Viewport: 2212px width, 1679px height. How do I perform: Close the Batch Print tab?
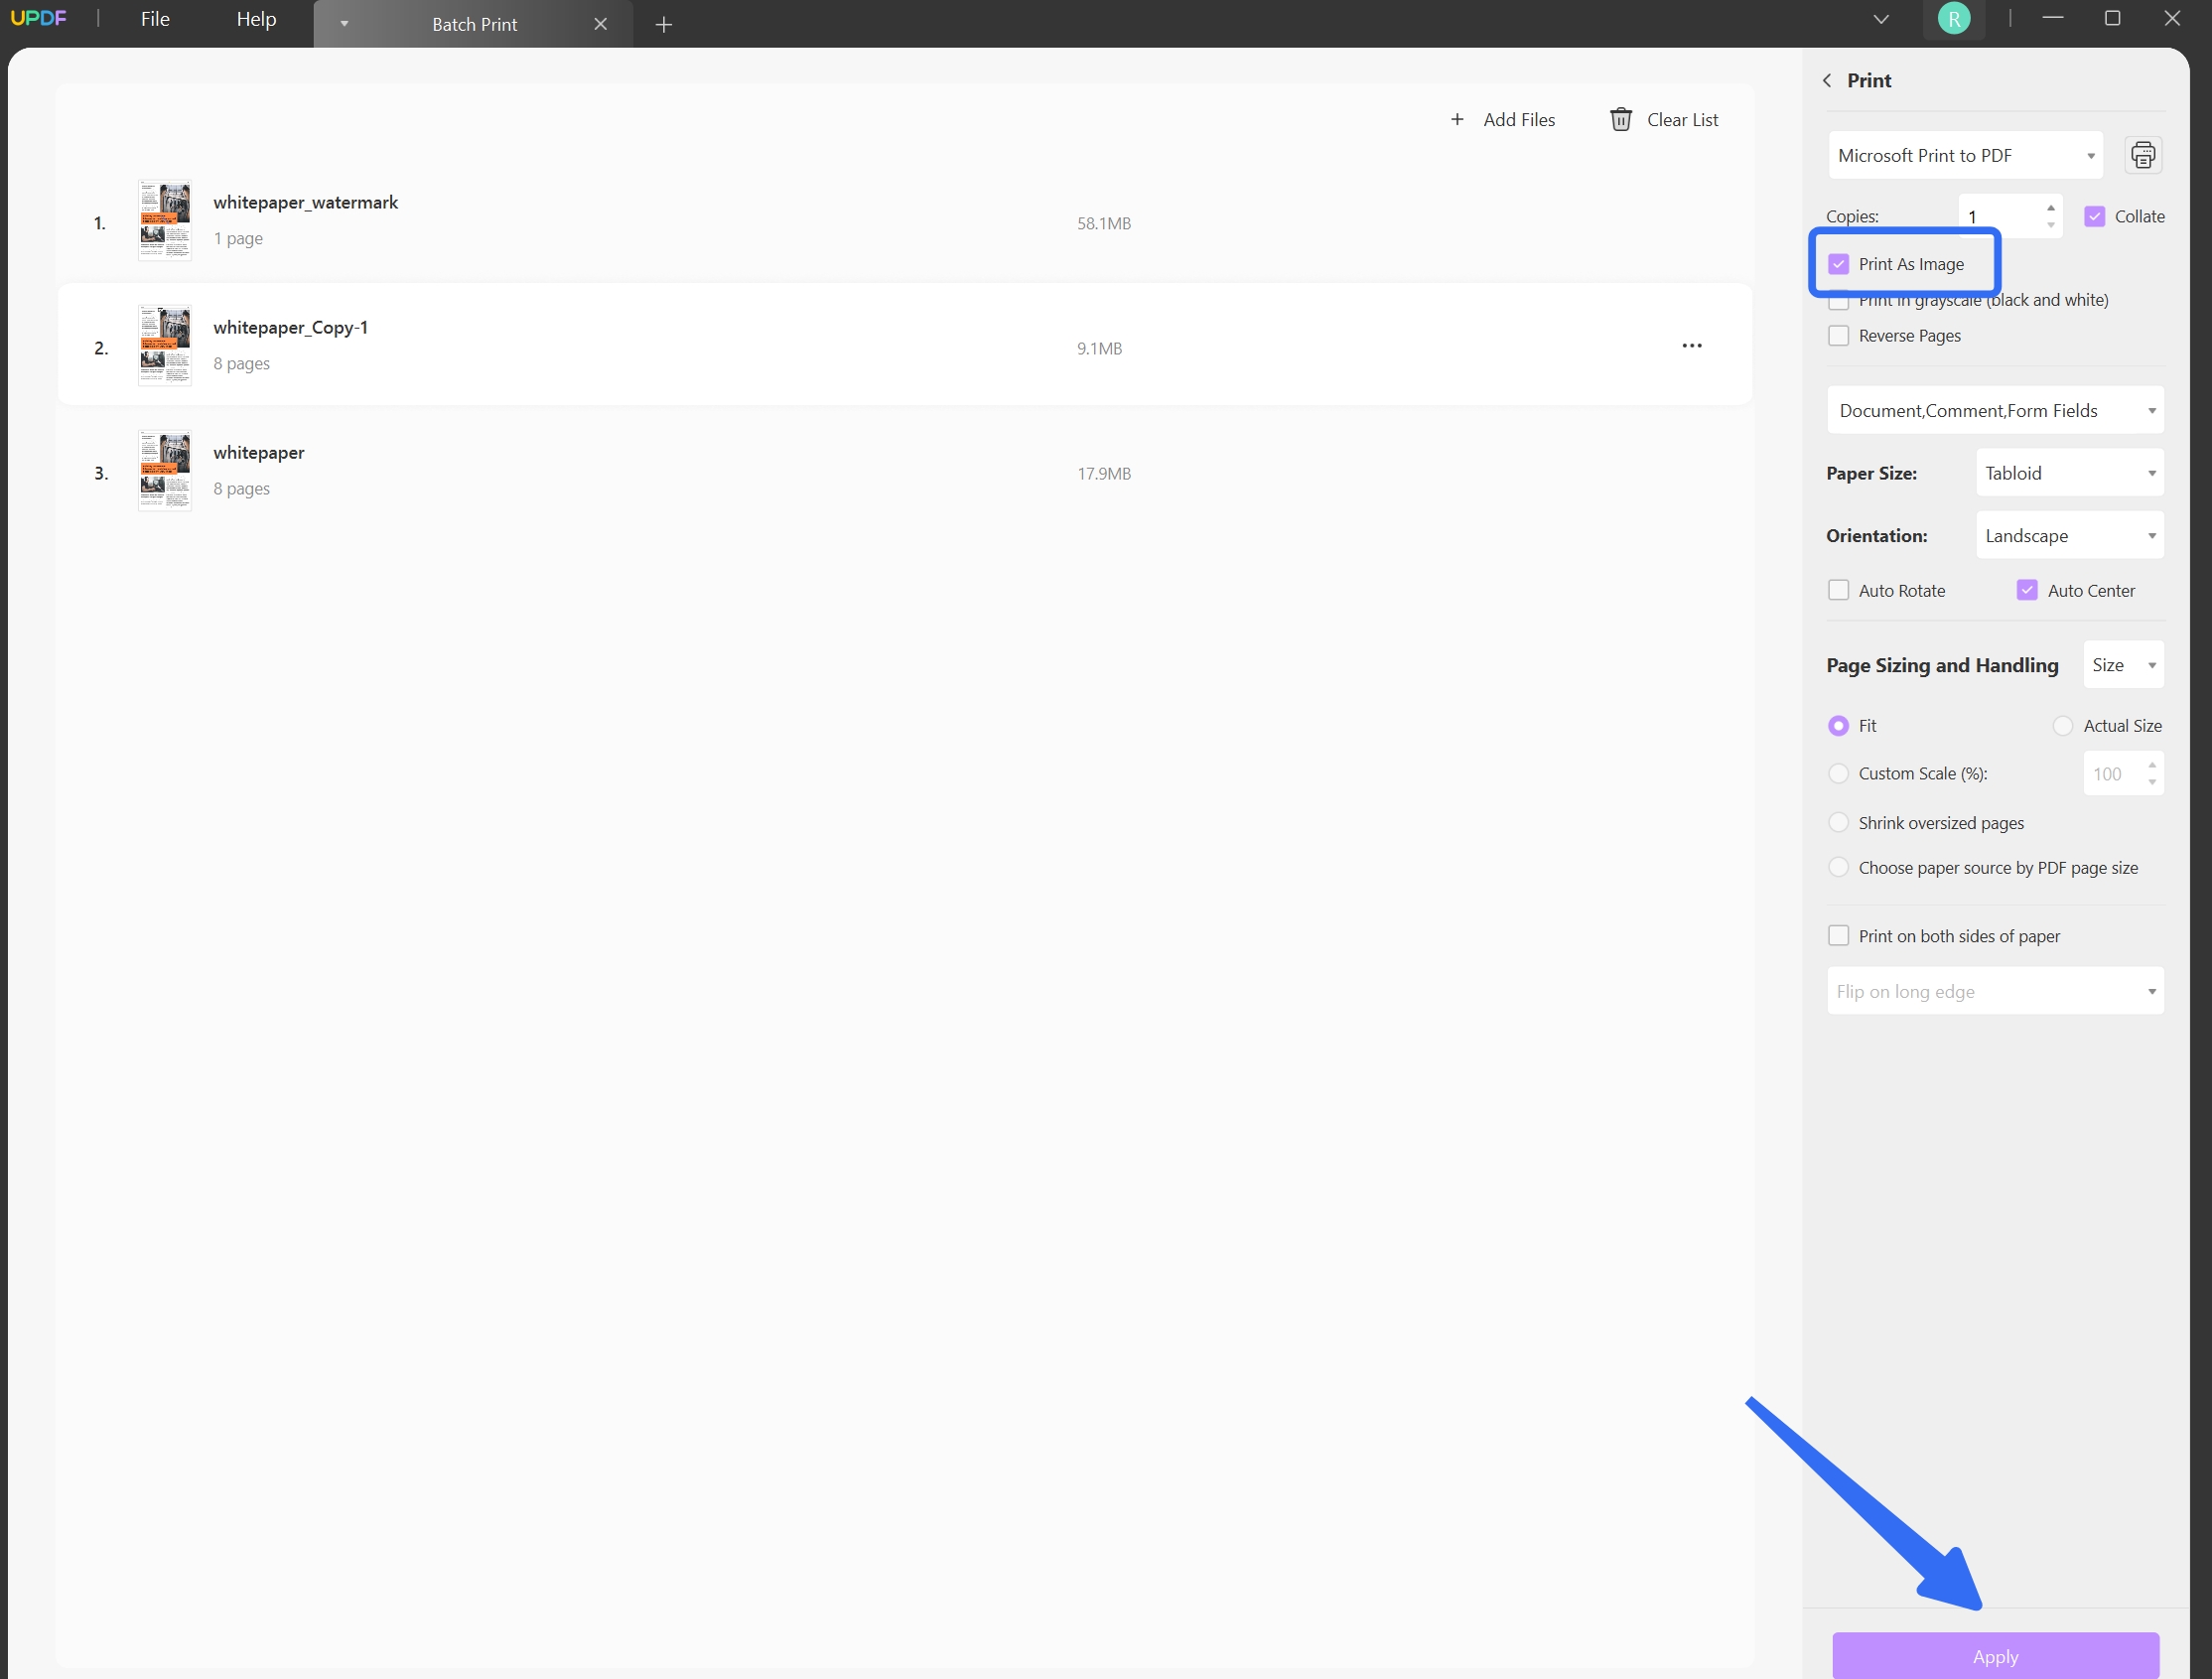[x=600, y=24]
